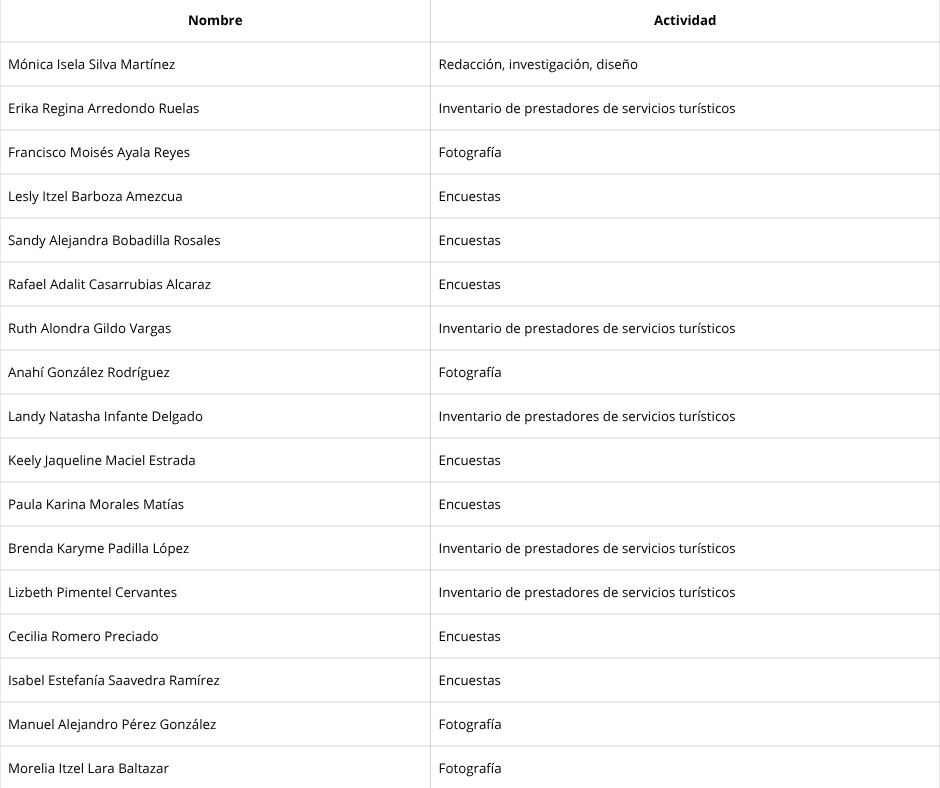The width and height of the screenshot is (940, 788).
Task: Click the Sandy Alejandra Bobadilla Rosales cell
Action: 114,240
